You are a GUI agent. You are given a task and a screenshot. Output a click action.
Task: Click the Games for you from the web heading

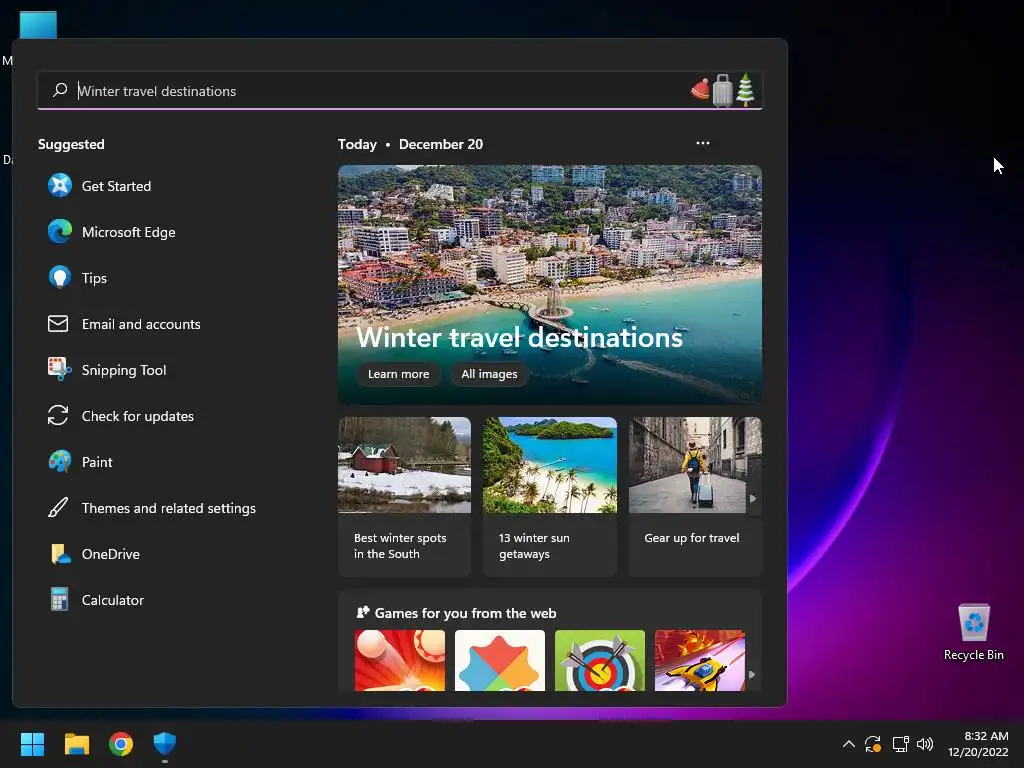(465, 613)
